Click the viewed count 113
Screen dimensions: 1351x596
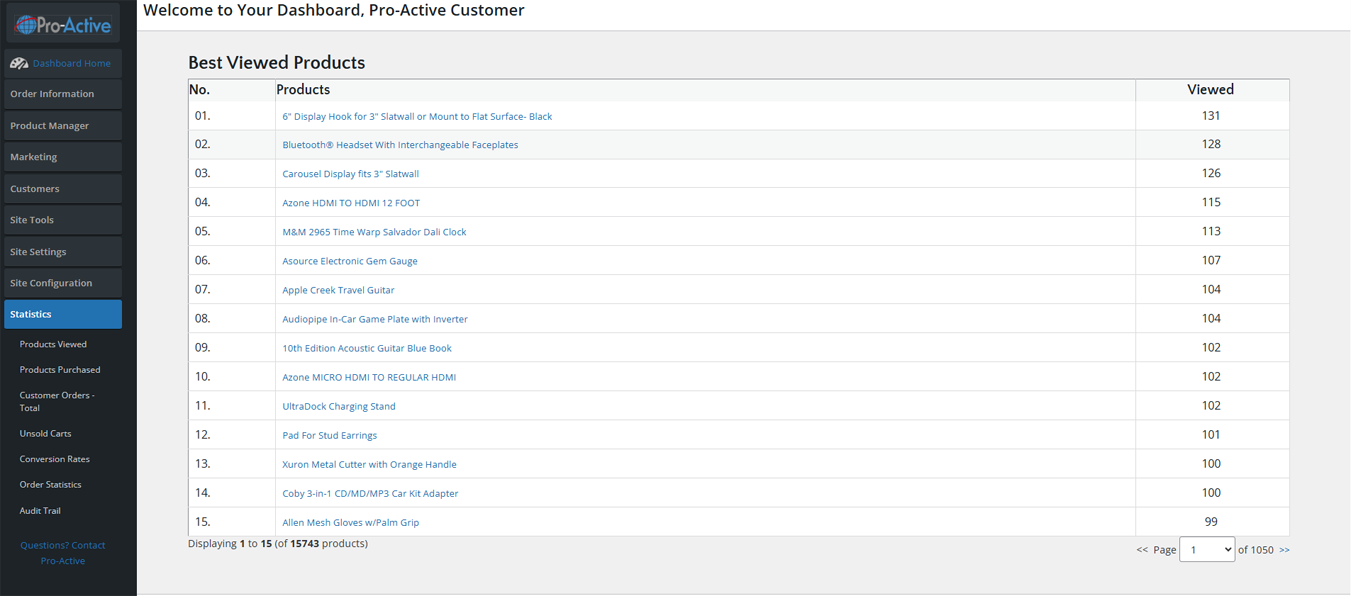tap(1211, 231)
